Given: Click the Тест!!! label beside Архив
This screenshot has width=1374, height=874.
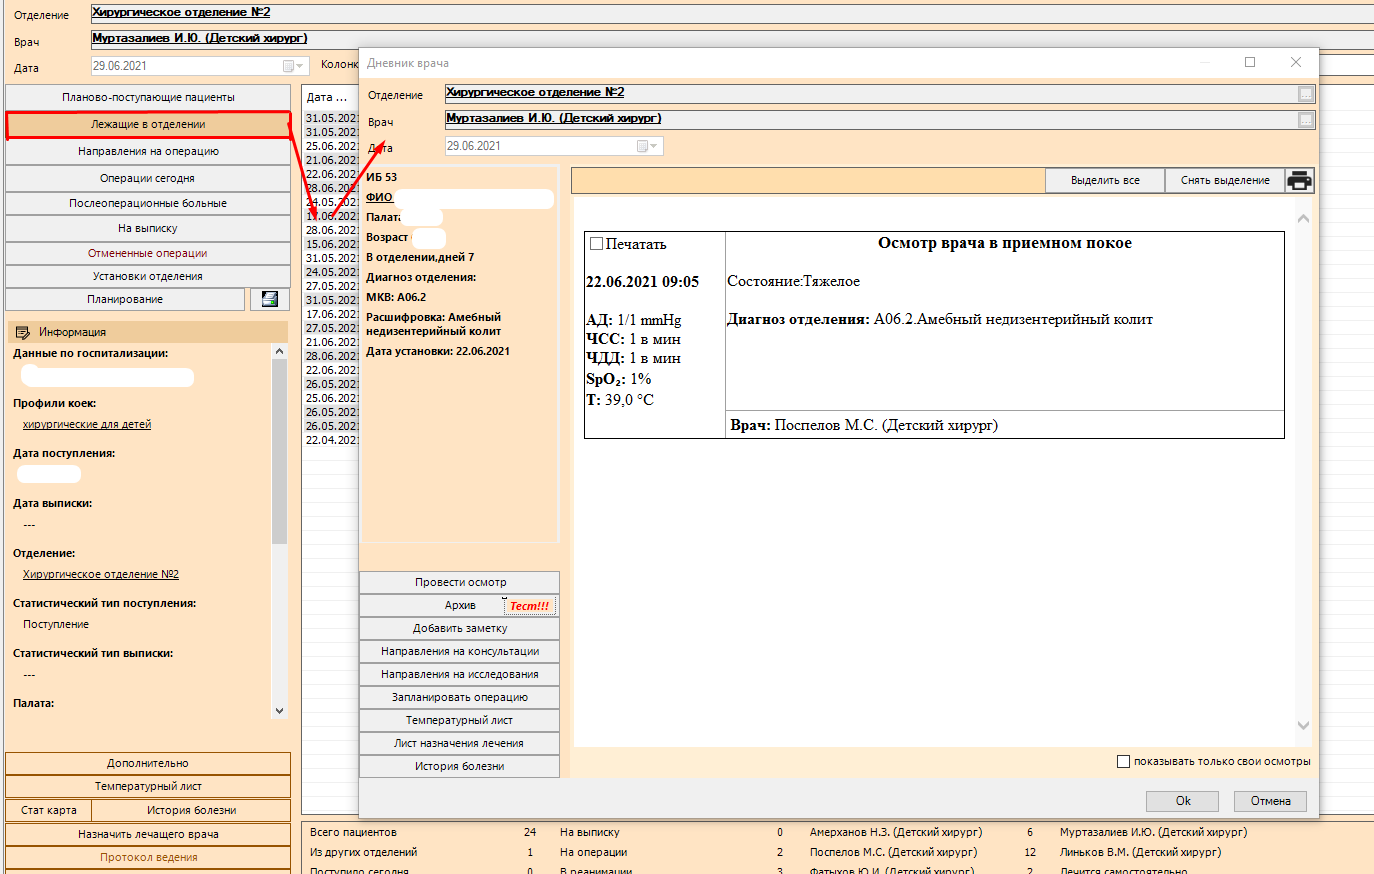Looking at the screenshot, I should [x=530, y=606].
